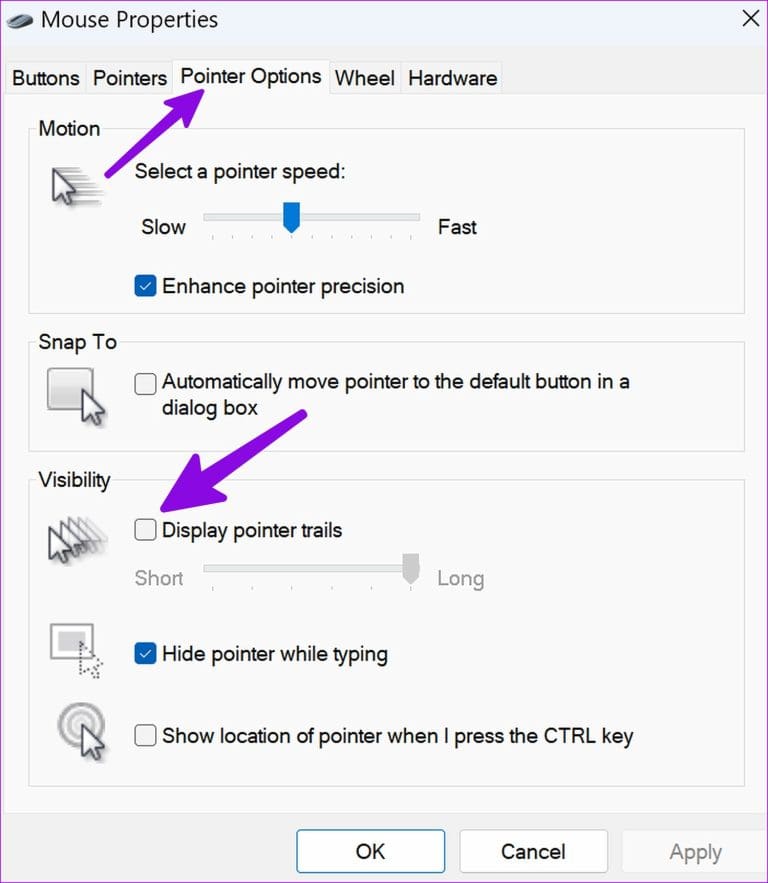768x883 pixels.
Task: Open the Hardware tab
Action: (x=451, y=77)
